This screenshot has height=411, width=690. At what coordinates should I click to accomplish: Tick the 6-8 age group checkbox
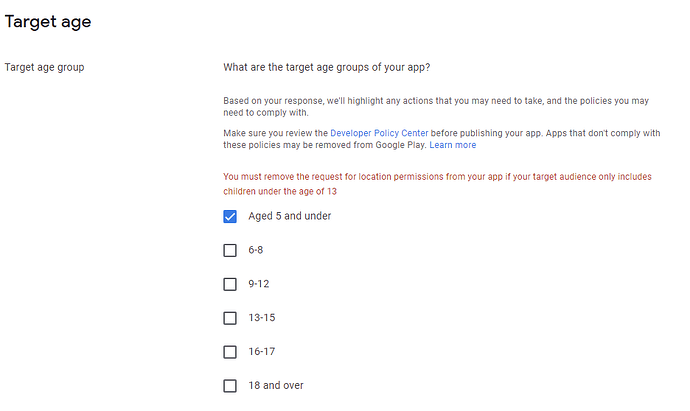point(230,250)
